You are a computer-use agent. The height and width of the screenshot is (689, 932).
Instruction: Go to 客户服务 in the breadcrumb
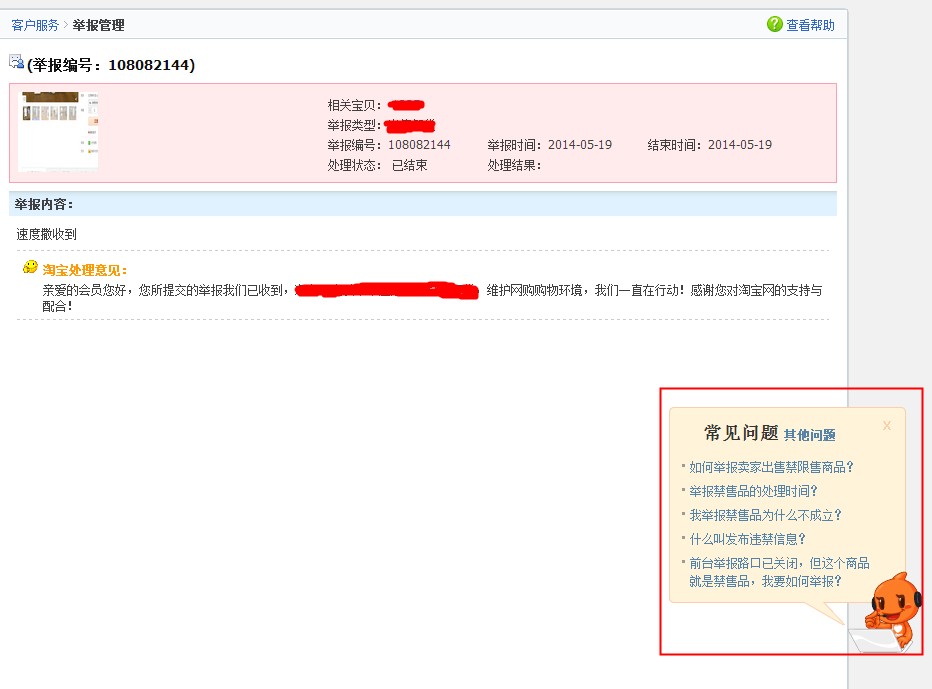click(35, 25)
